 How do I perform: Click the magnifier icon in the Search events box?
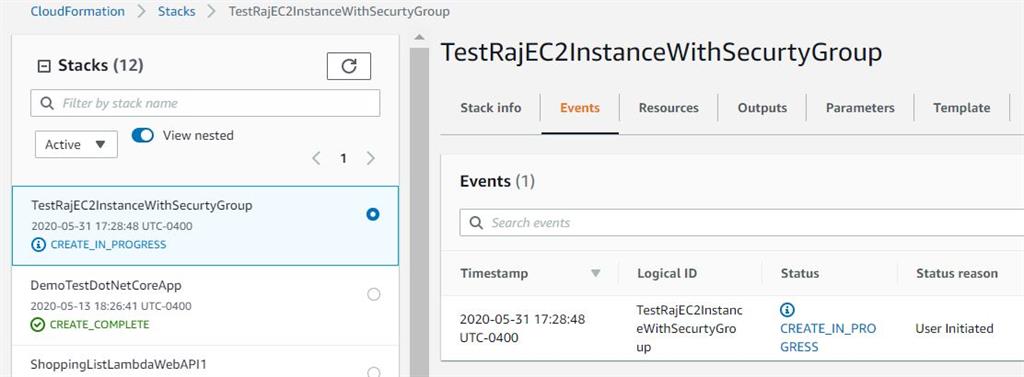pos(477,223)
